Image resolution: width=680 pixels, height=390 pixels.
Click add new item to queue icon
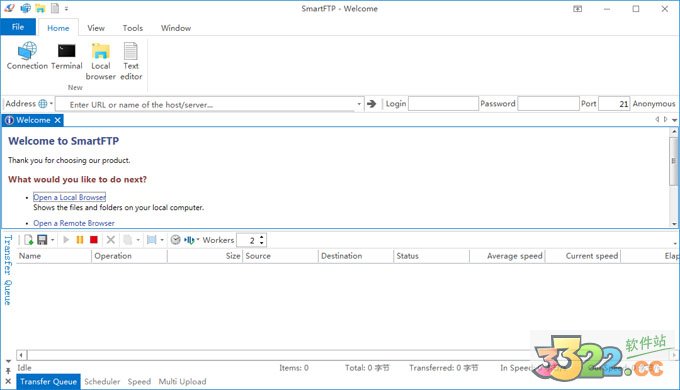(x=29, y=240)
